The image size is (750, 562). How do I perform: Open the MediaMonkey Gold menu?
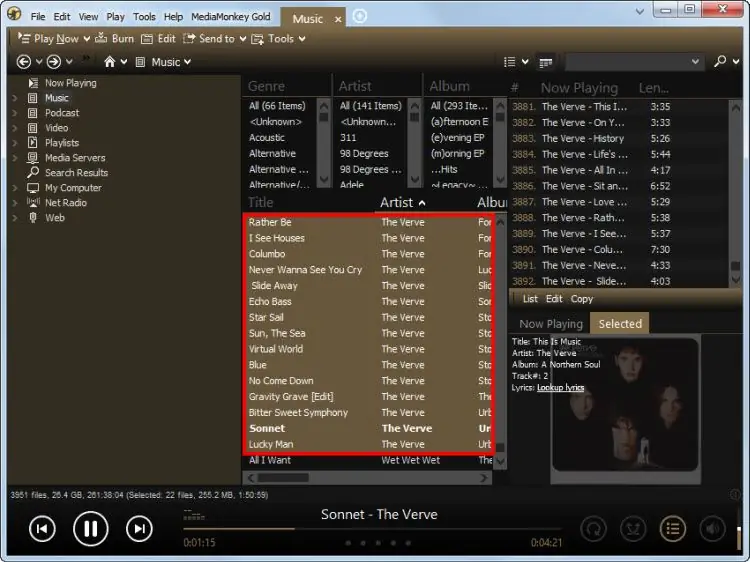(231, 16)
